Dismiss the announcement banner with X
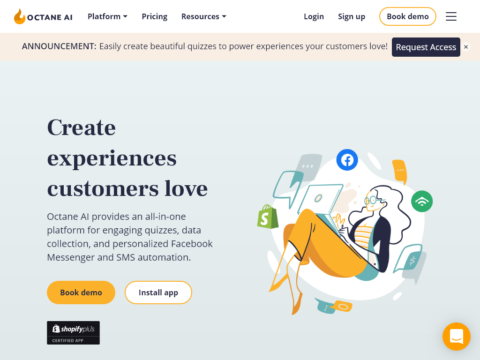The height and width of the screenshot is (360, 480). click(466, 47)
